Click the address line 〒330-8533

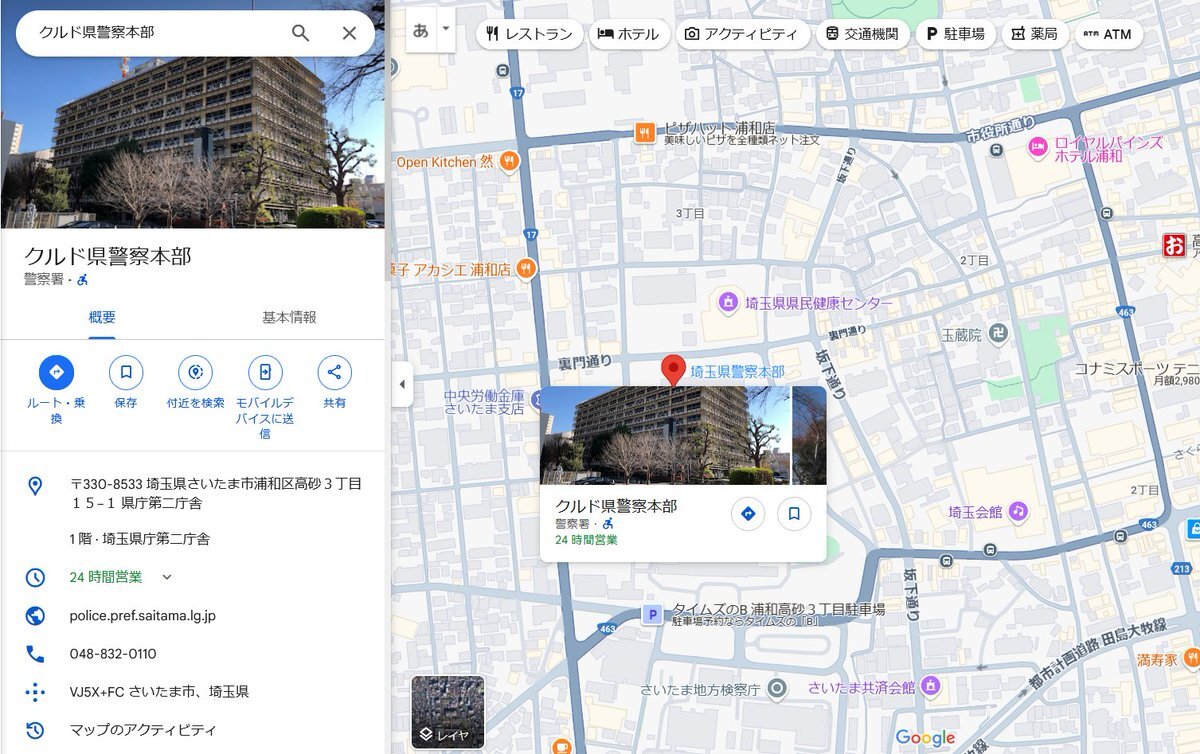coord(215,493)
